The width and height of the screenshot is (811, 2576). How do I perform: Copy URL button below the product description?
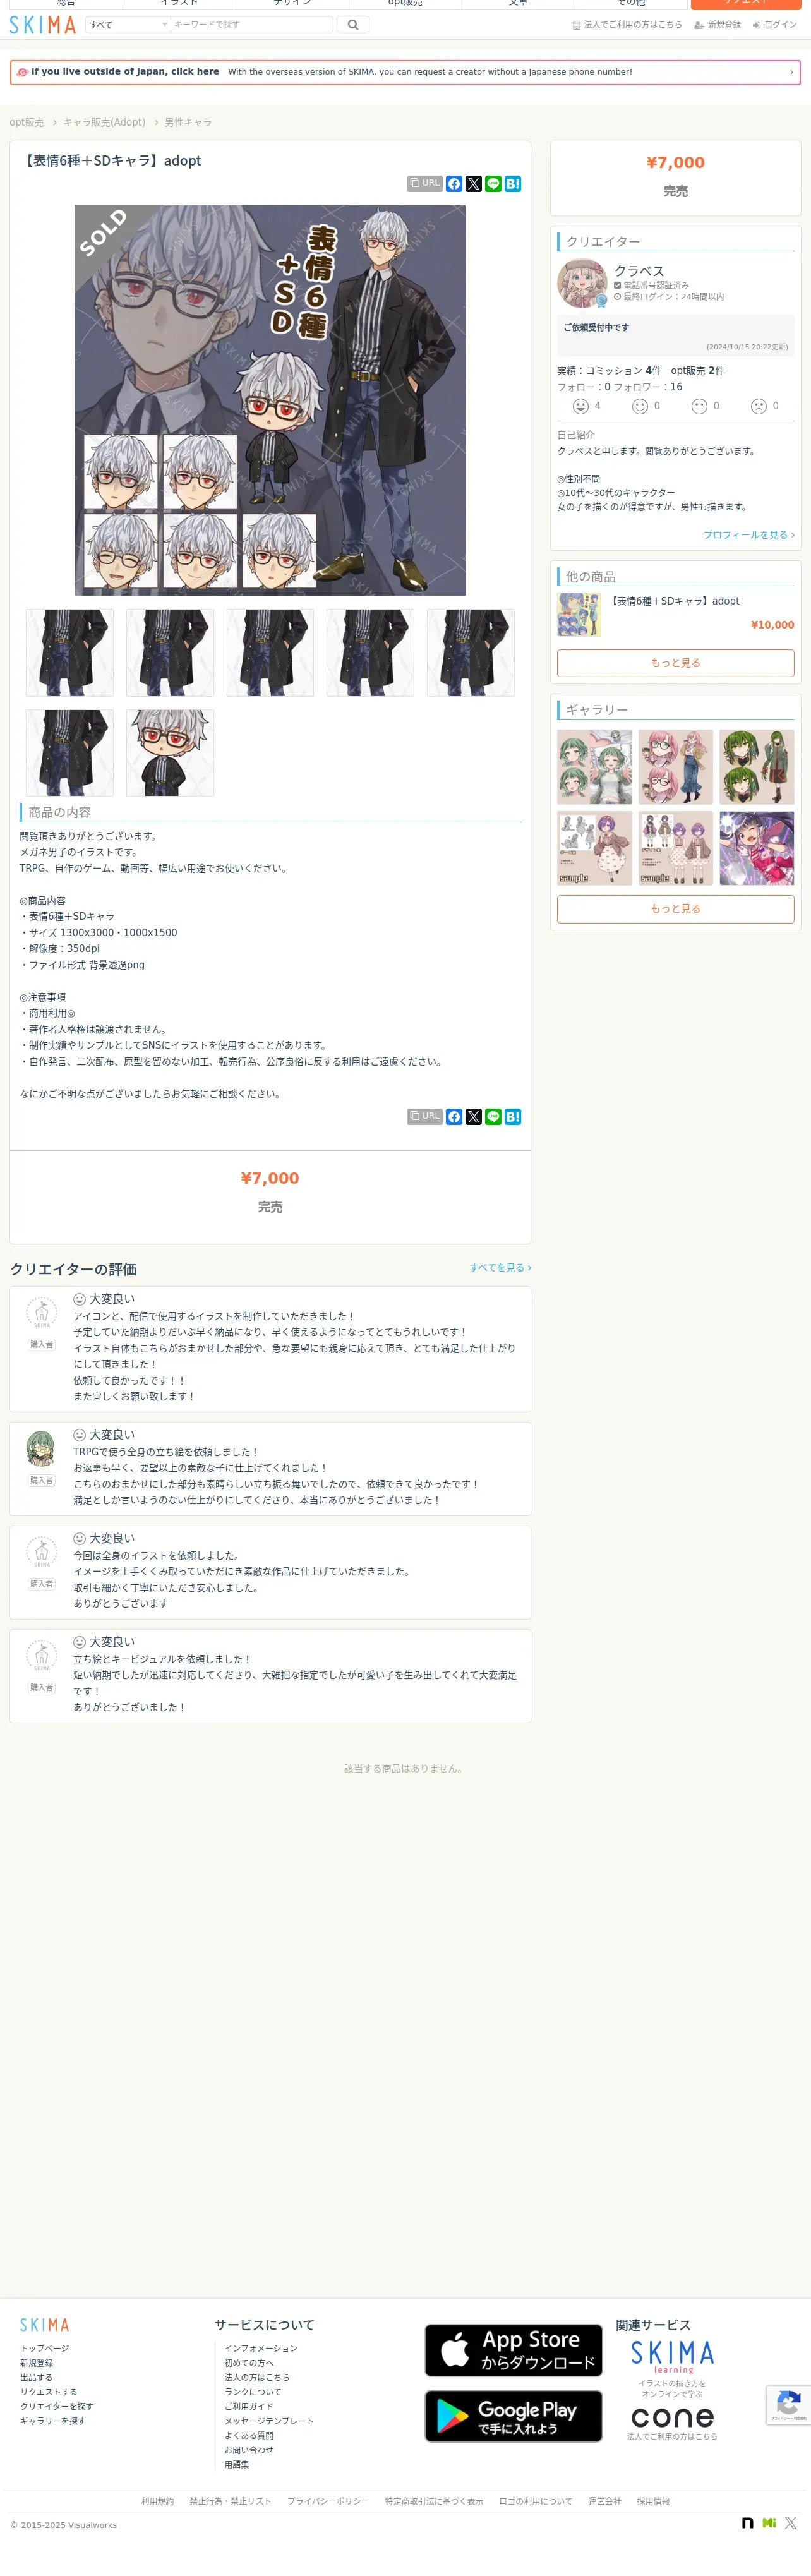point(425,1117)
